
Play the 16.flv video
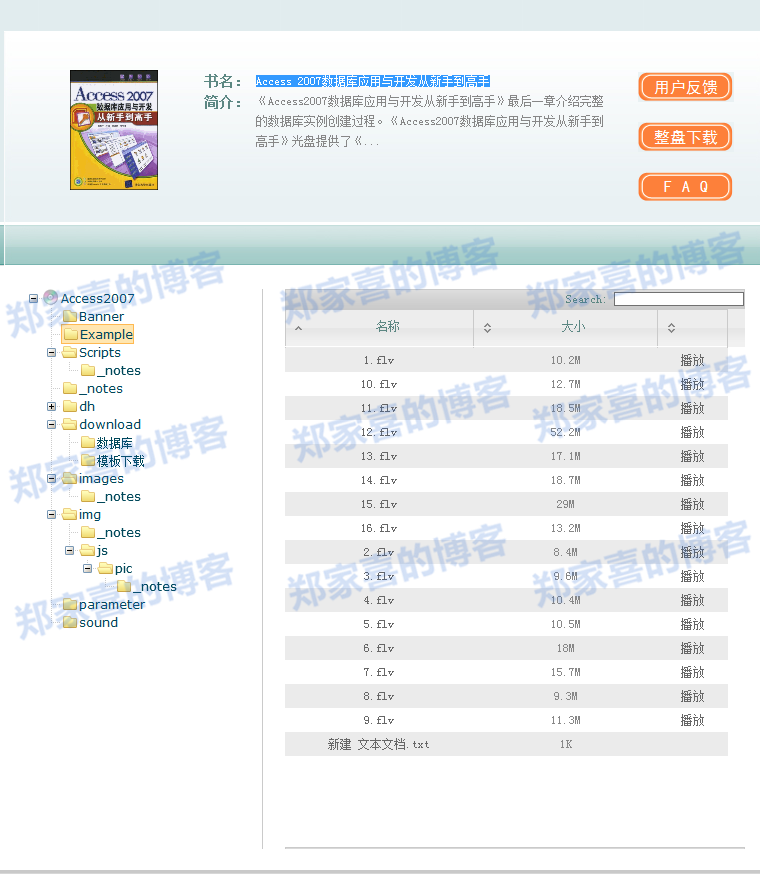[x=693, y=528]
